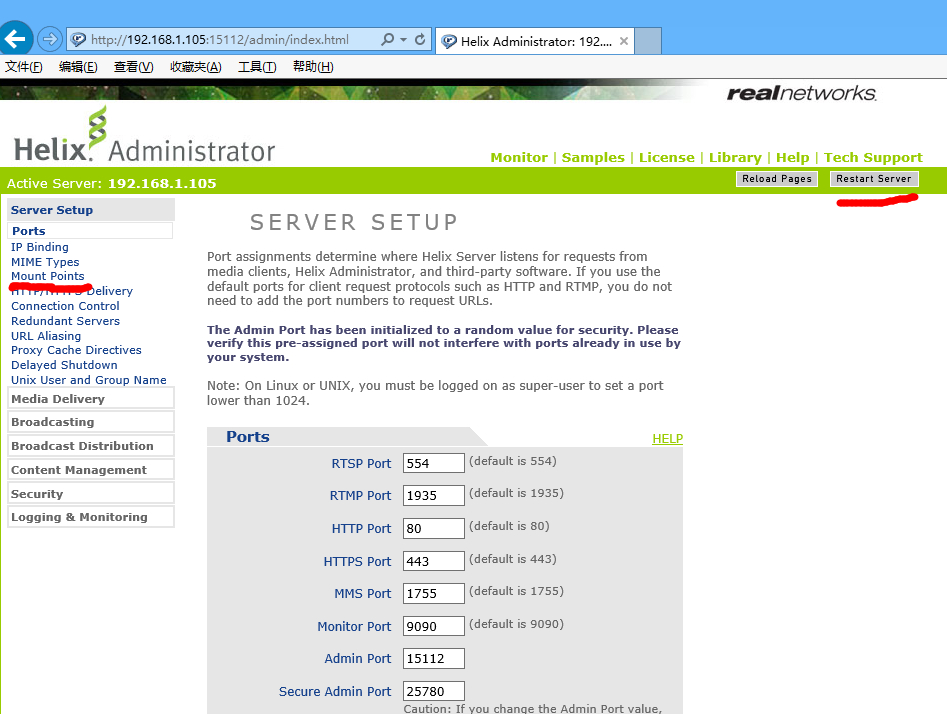The image size is (947, 714).
Task: Open the Samples link
Action: coord(593,158)
